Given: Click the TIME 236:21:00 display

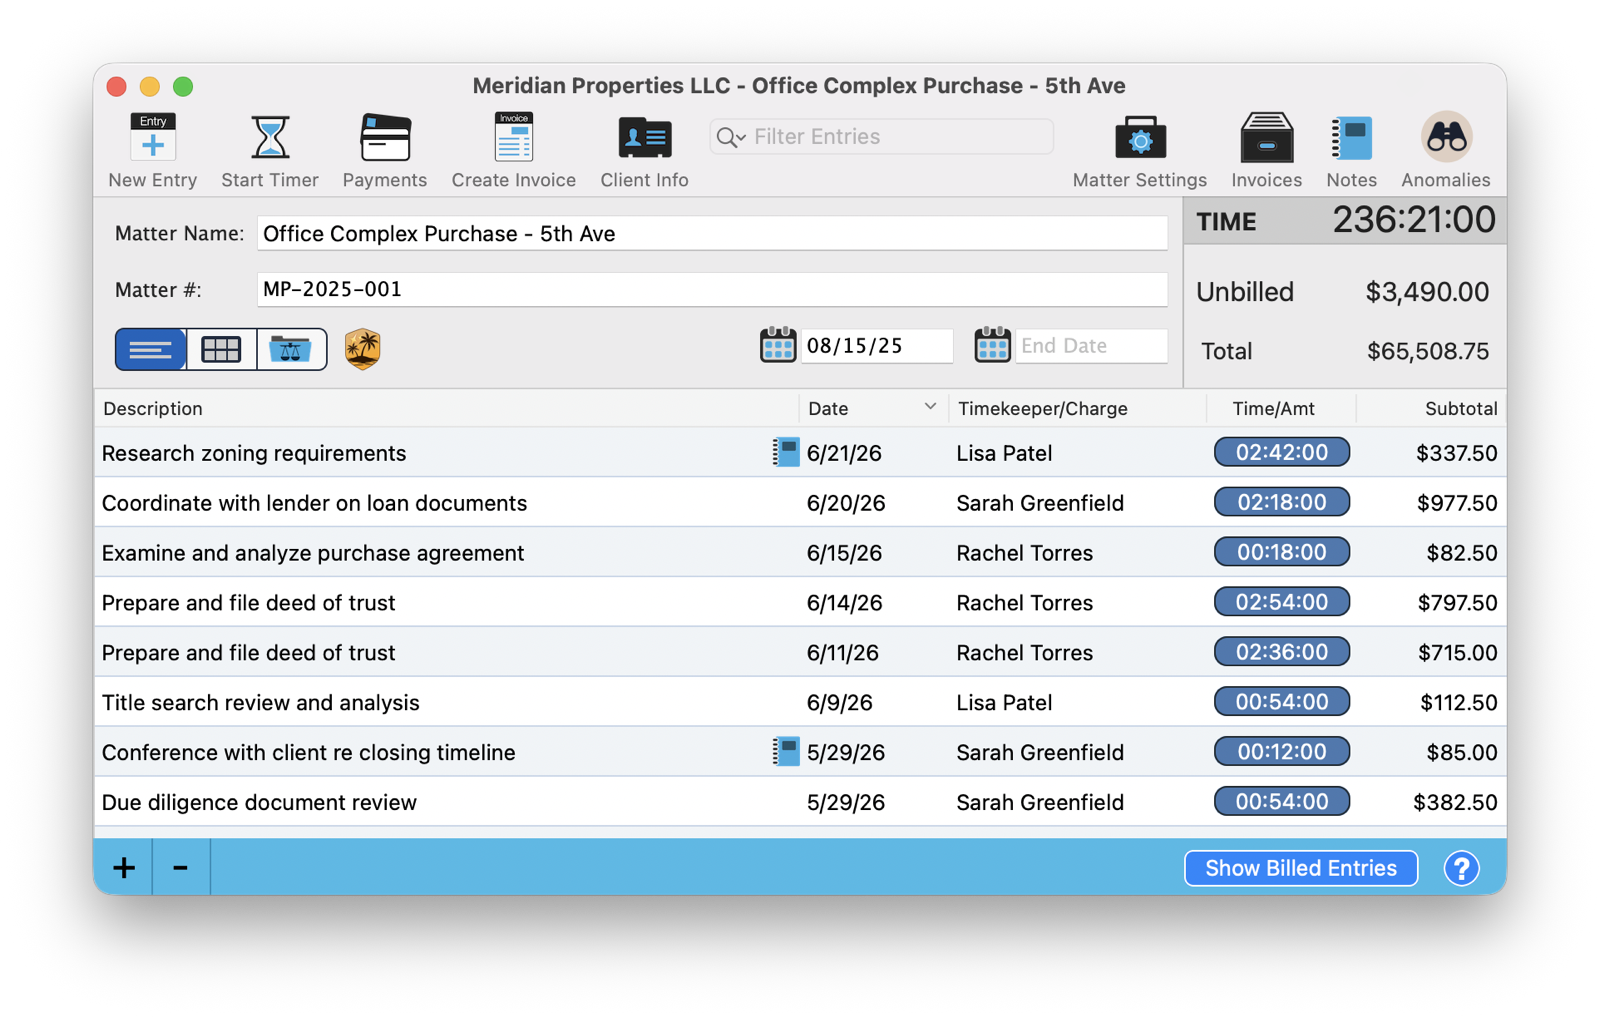Looking at the screenshot, I should [1345, 220].
